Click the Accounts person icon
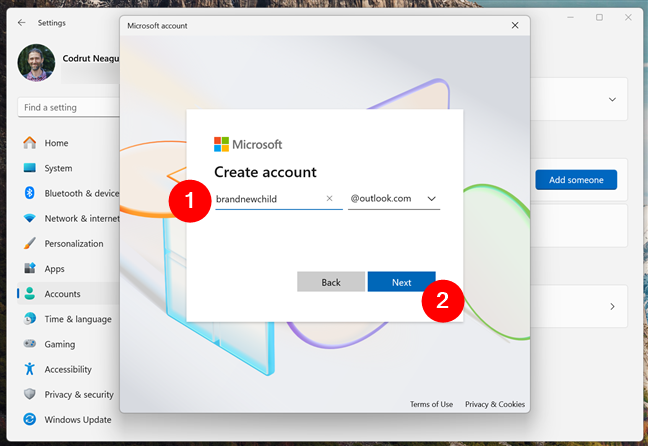 tap(29, 293)
